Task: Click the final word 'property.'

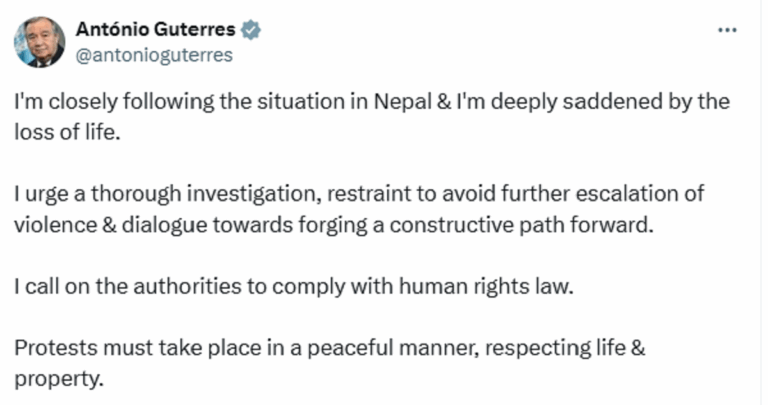Action: click(x=58, y=380)
